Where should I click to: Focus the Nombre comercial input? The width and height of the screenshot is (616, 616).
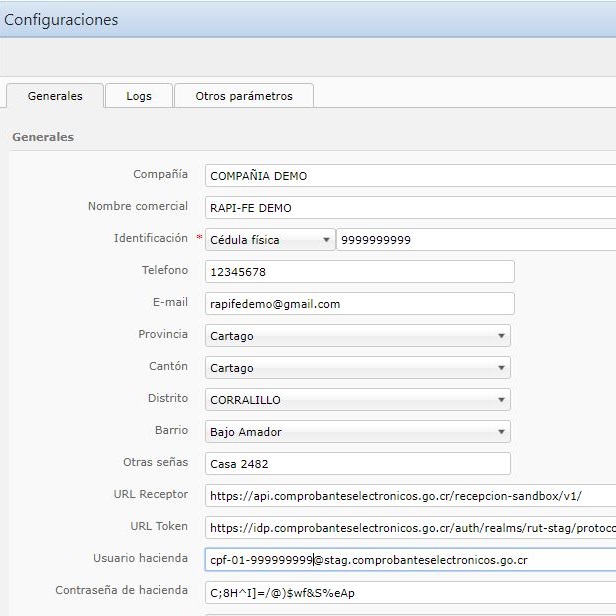tap(410, 208)
